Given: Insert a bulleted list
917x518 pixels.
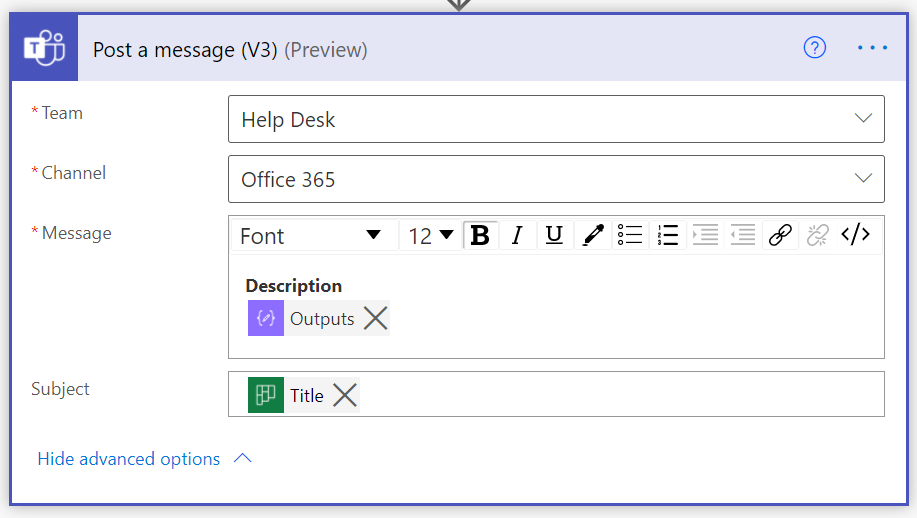Looking at the screenshot, I should 630,235.
